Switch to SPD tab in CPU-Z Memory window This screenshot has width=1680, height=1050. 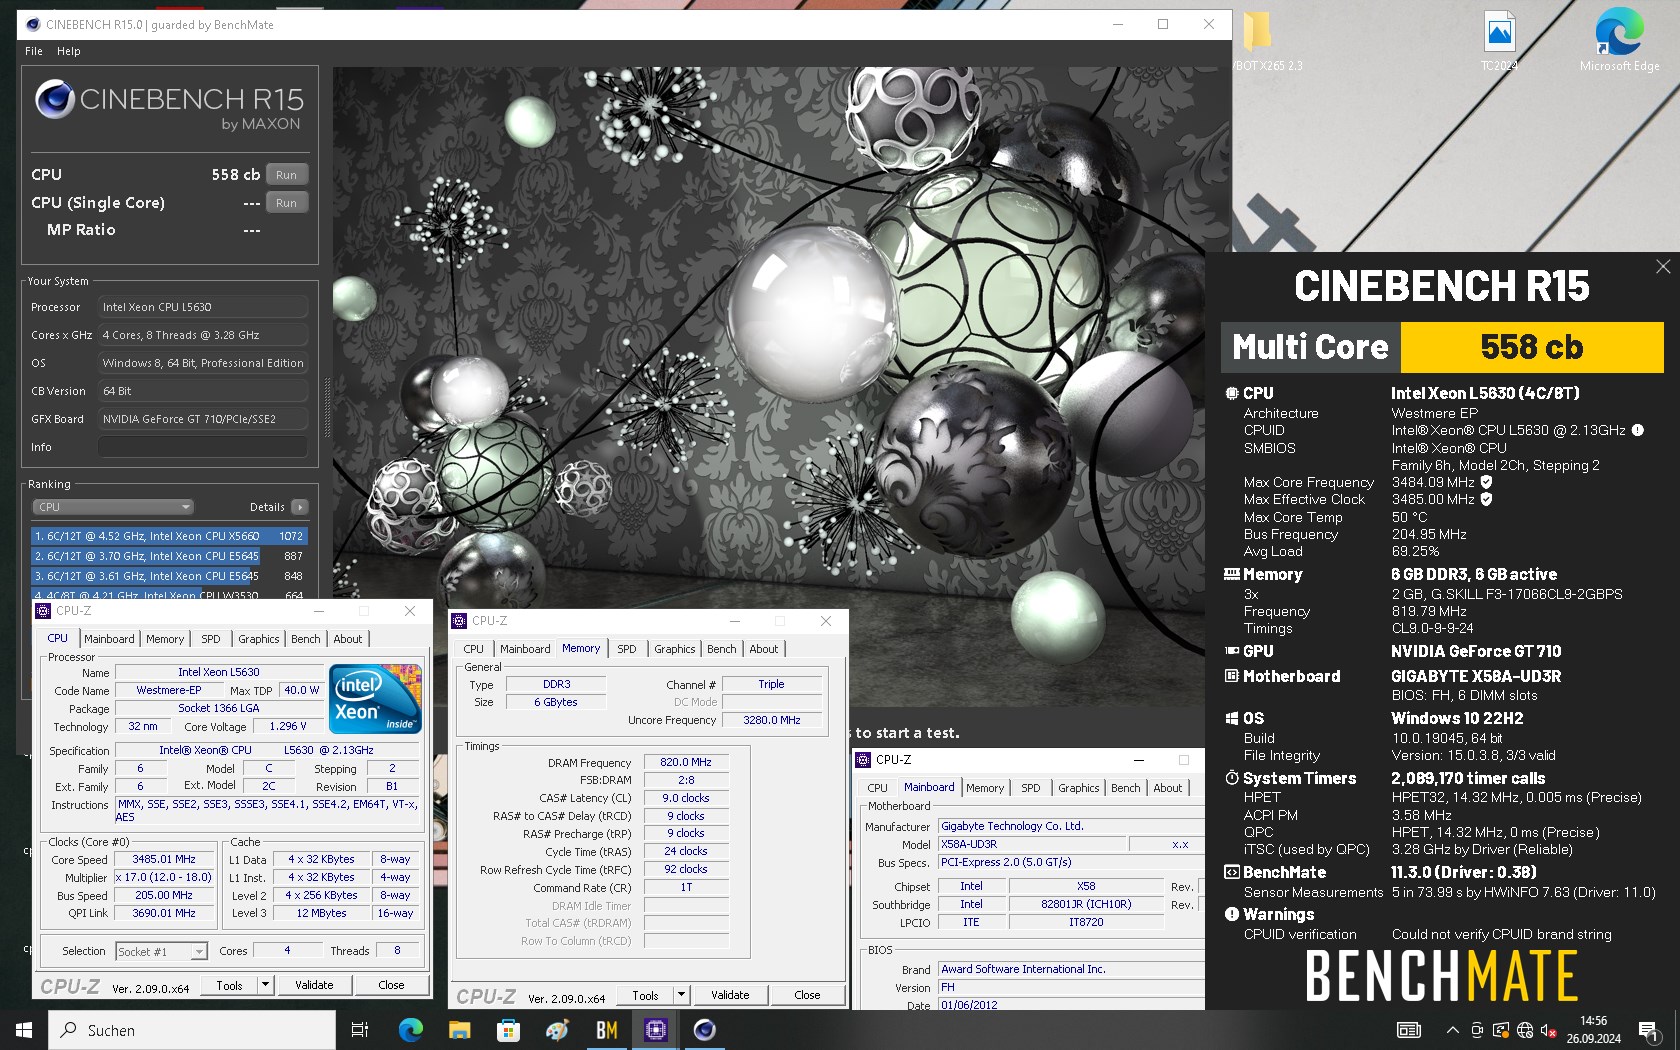pyautogui.click(x=627, y=649)
